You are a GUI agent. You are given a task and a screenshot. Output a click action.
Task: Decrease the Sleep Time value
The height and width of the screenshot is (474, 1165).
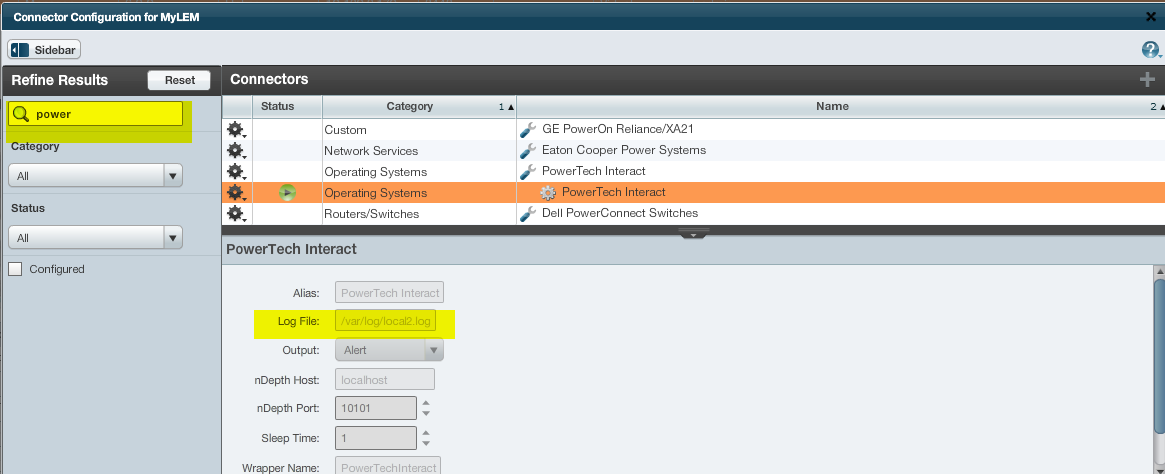(x=426, y=443)
